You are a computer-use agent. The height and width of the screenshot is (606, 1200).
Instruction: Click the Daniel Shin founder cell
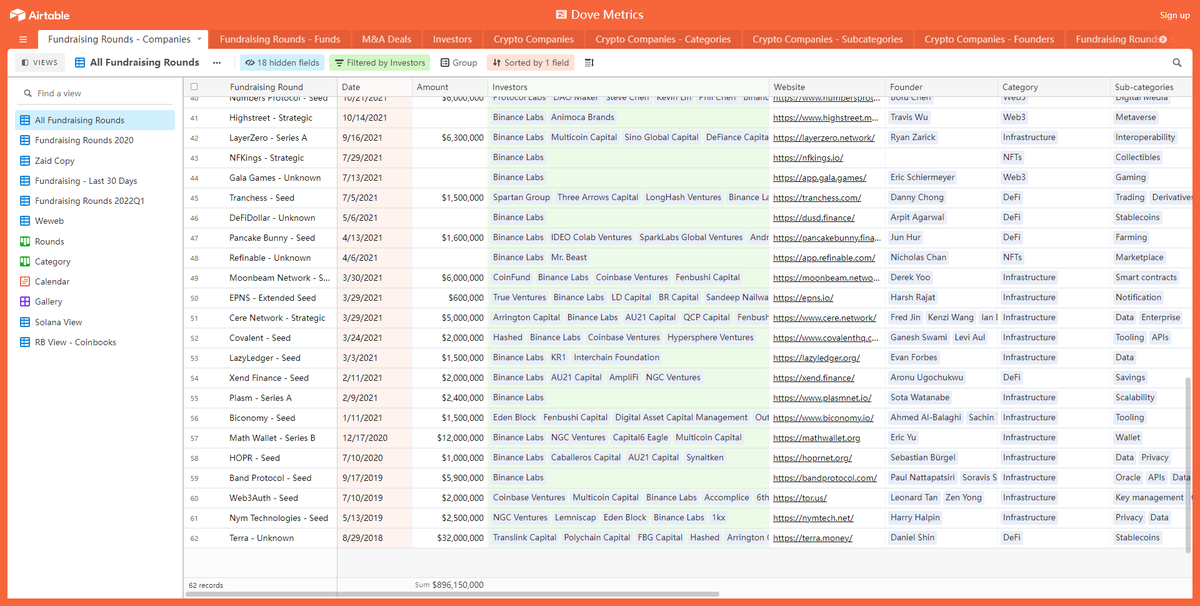941,537
